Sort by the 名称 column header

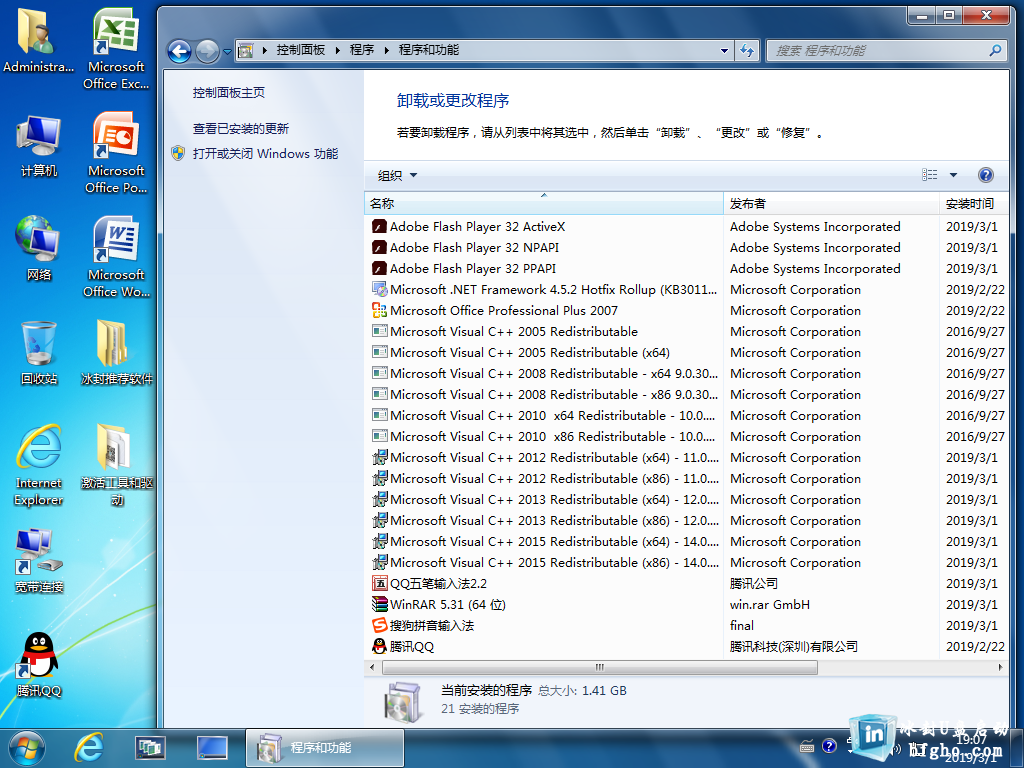pyautogui.click(x=543, y=204)
